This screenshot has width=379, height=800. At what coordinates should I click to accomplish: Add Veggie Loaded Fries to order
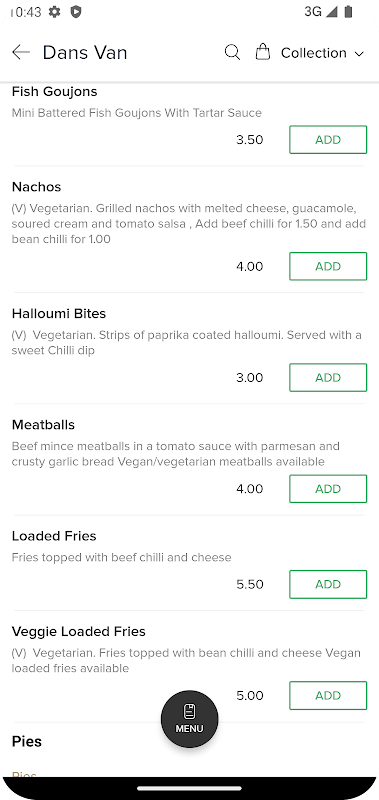tap(328, 695)
